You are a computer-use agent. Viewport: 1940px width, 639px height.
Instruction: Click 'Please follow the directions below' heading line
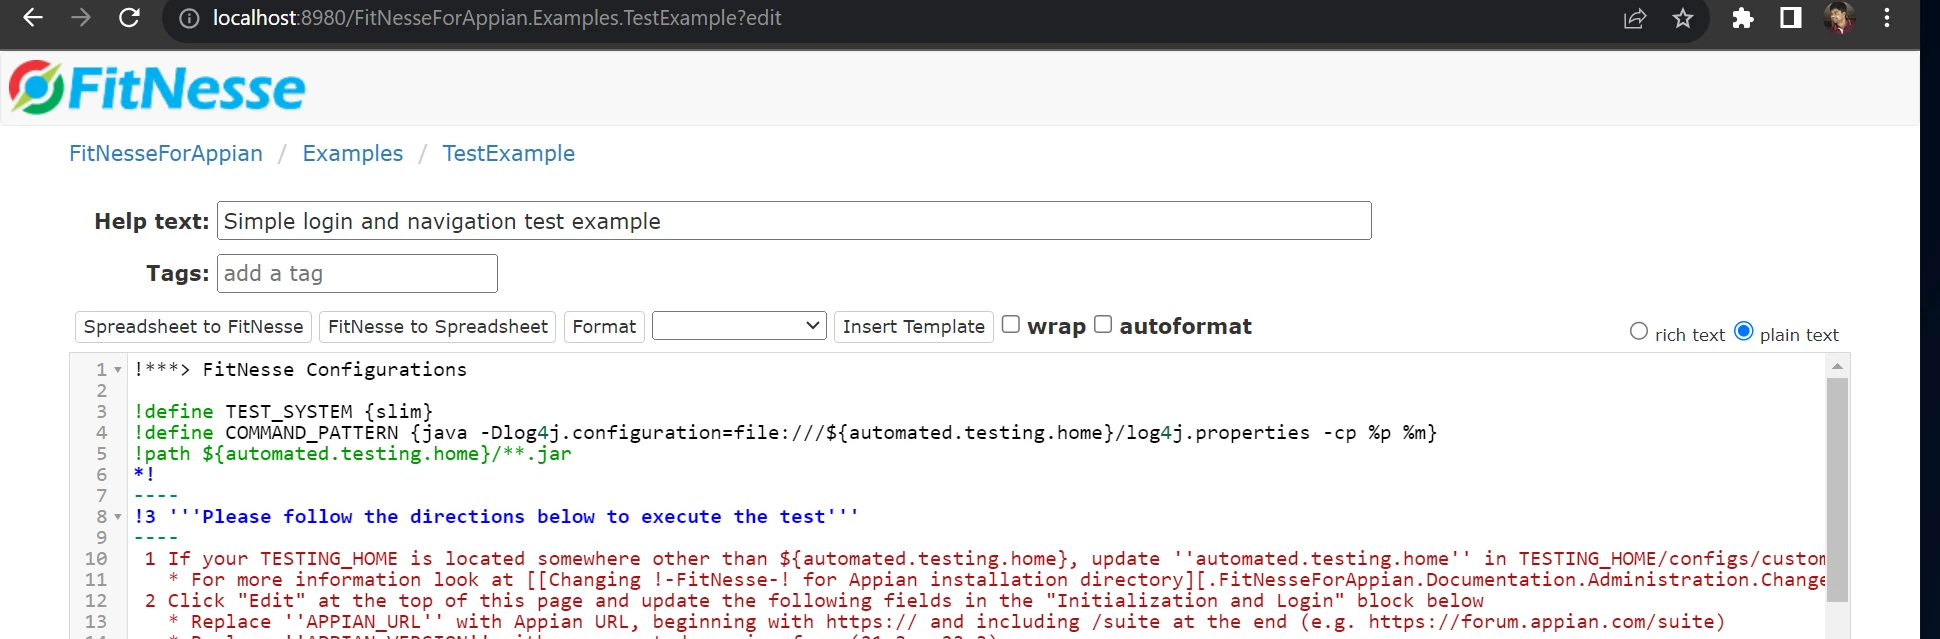tap(496, 517)
